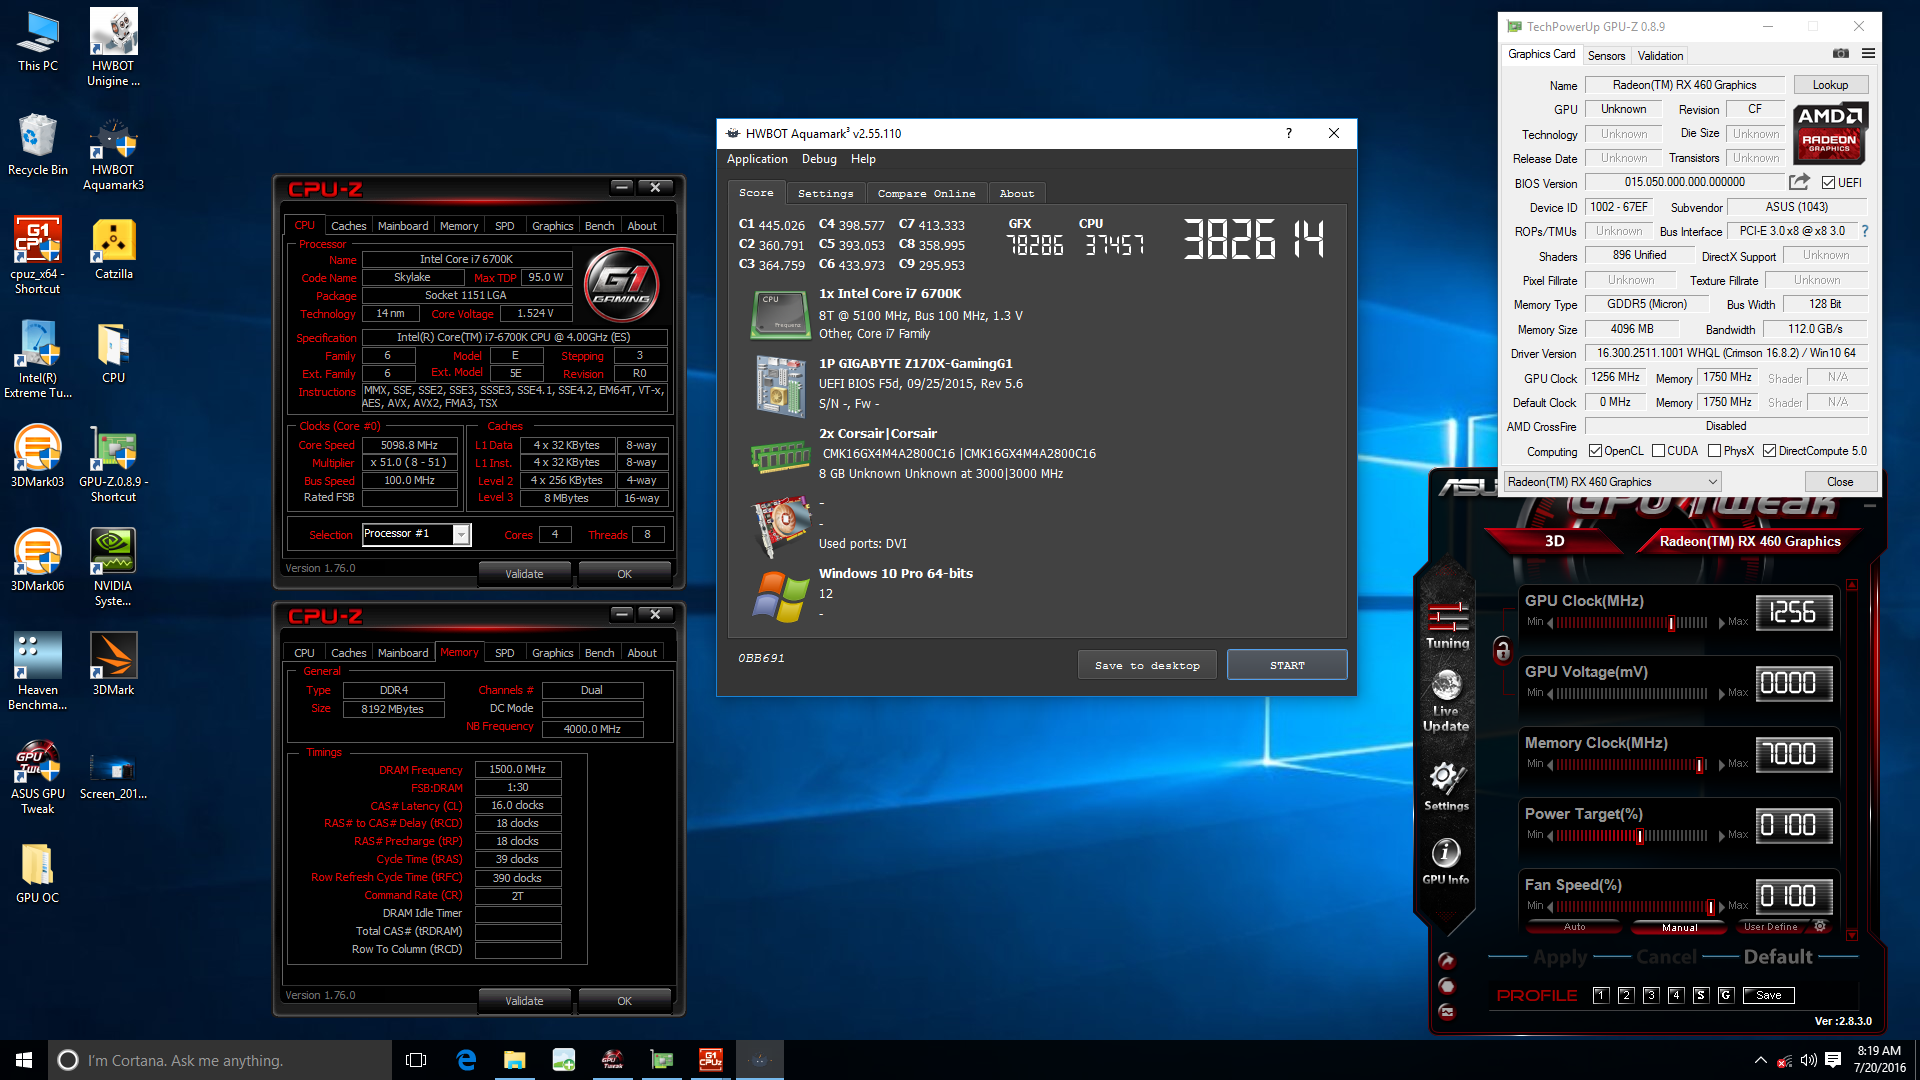The width and height of the screenshot is (1920, 1080).
Task: Click the Memory Clock Min decrease arrow
Action: click(x=1550, y=764)
